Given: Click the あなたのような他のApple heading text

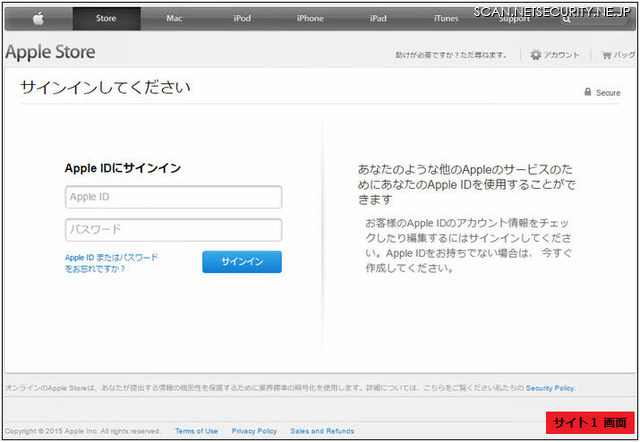Looking at the screenshot, I should (x=467, y=184).
